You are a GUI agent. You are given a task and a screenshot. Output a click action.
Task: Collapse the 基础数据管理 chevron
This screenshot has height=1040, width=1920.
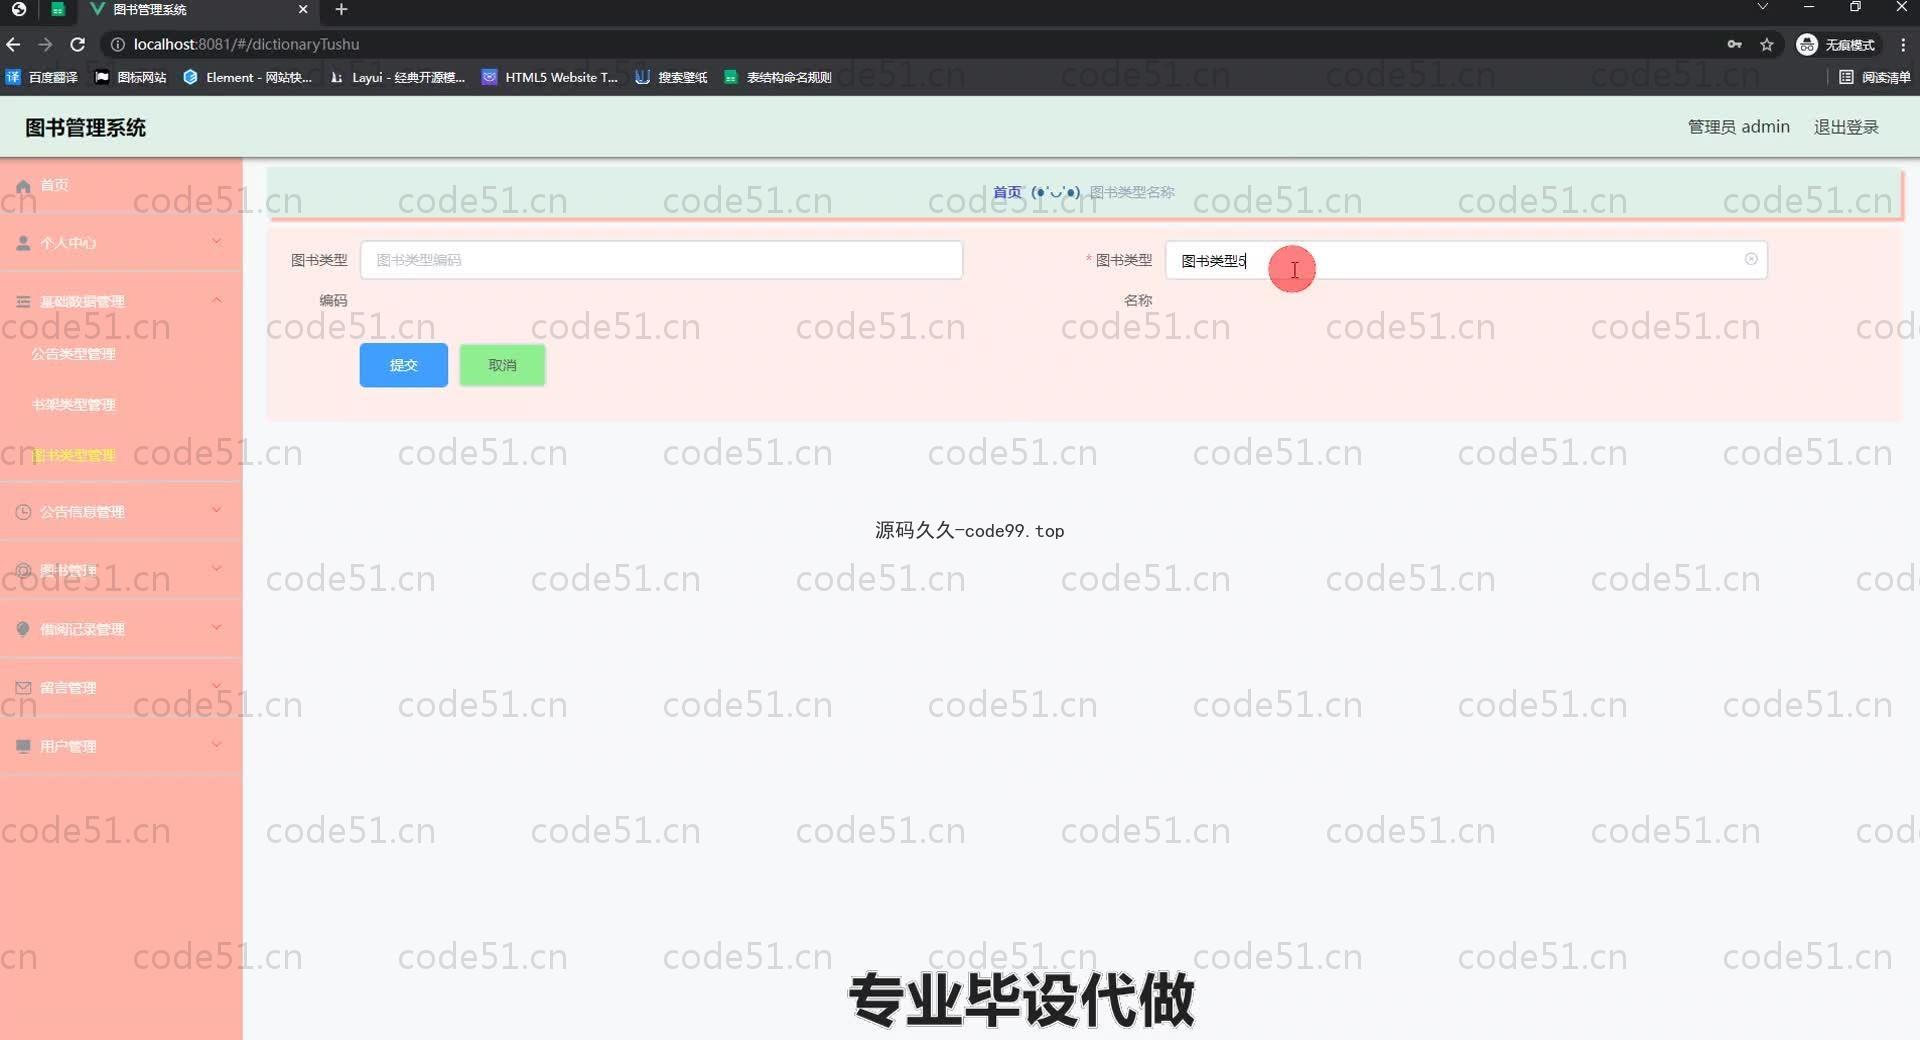coord(217,300)
